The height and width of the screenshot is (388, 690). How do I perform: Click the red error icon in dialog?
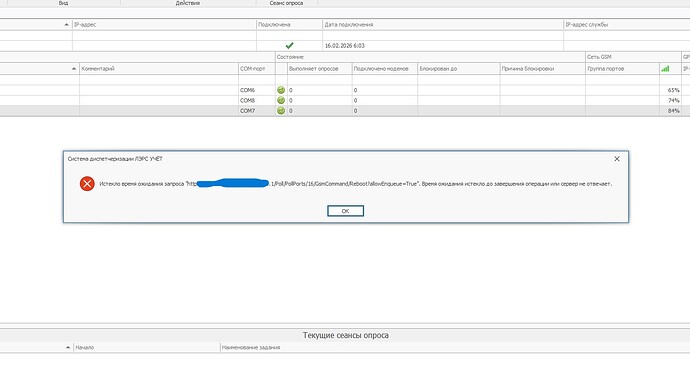87,183
